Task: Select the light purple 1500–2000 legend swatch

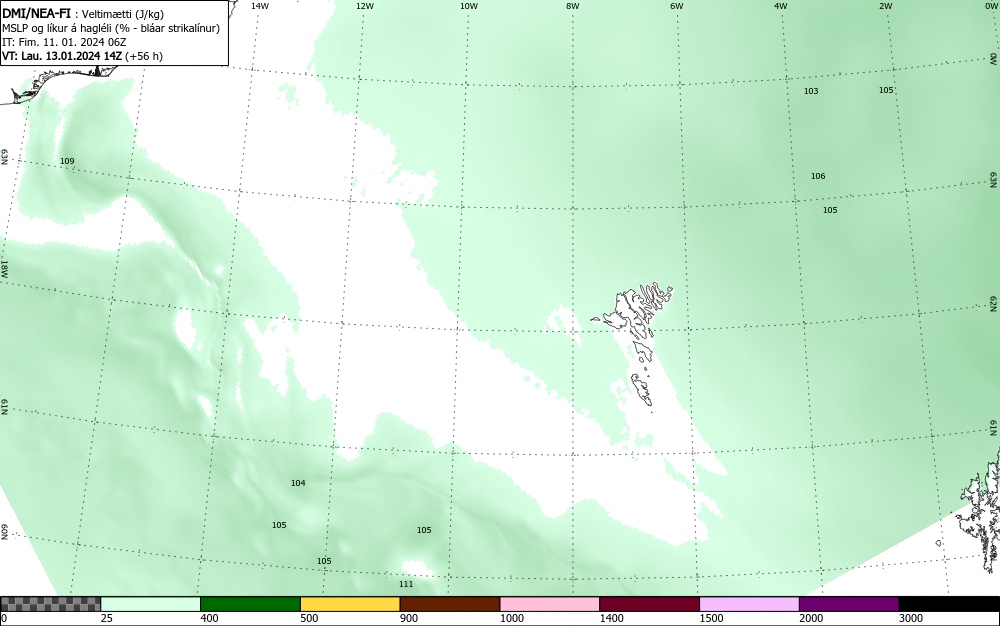Action: click(749, 604)
